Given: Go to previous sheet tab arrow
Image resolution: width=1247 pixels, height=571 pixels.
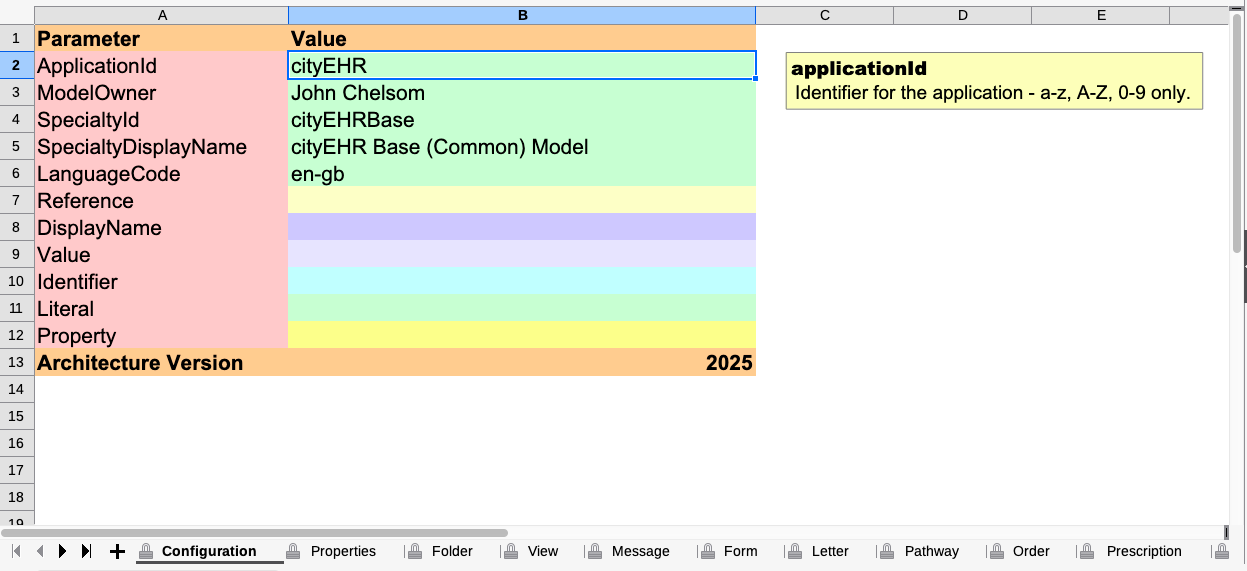Looking at the screenshot, I should point(40,551).
